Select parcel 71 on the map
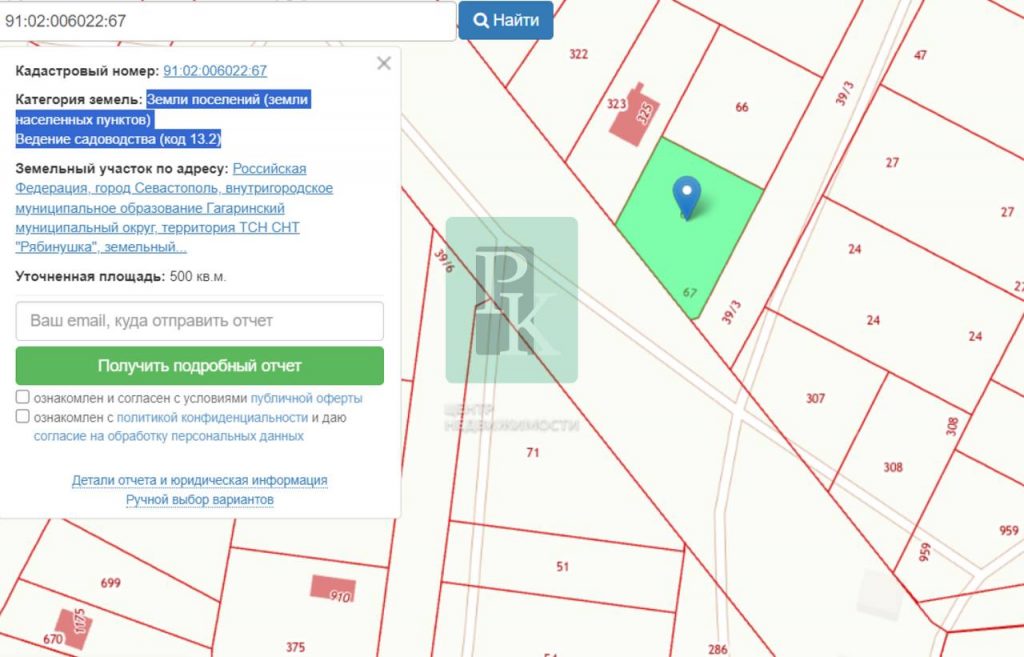This screenshot has width=1024, height=657. coord(532,452)
